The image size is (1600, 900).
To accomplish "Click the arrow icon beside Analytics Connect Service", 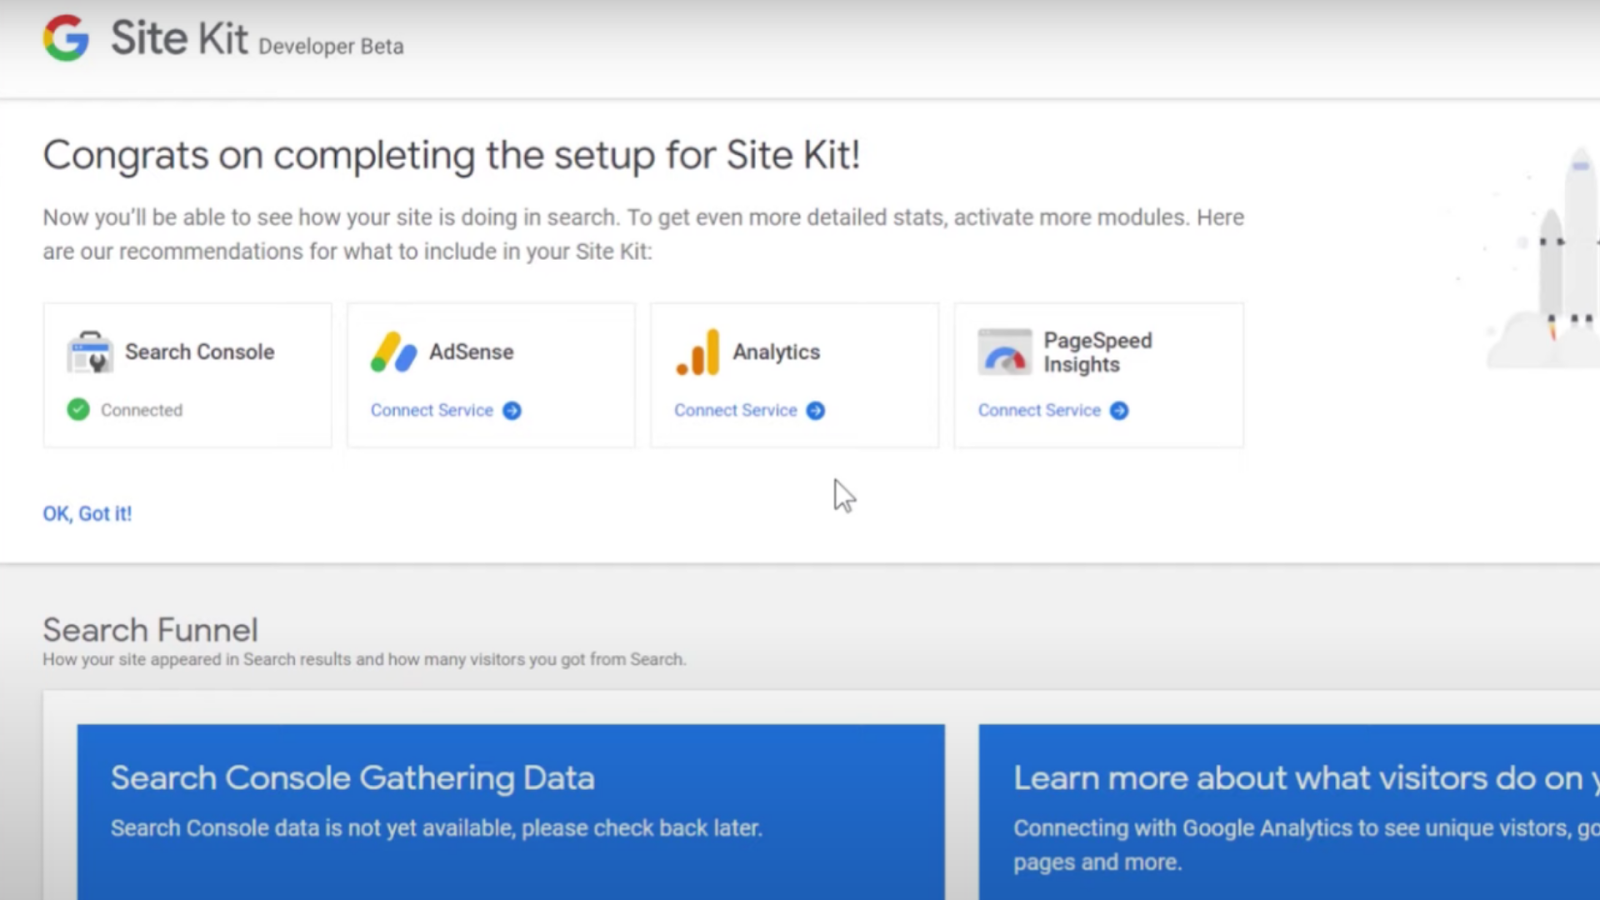I will click(x=816, y=411).
